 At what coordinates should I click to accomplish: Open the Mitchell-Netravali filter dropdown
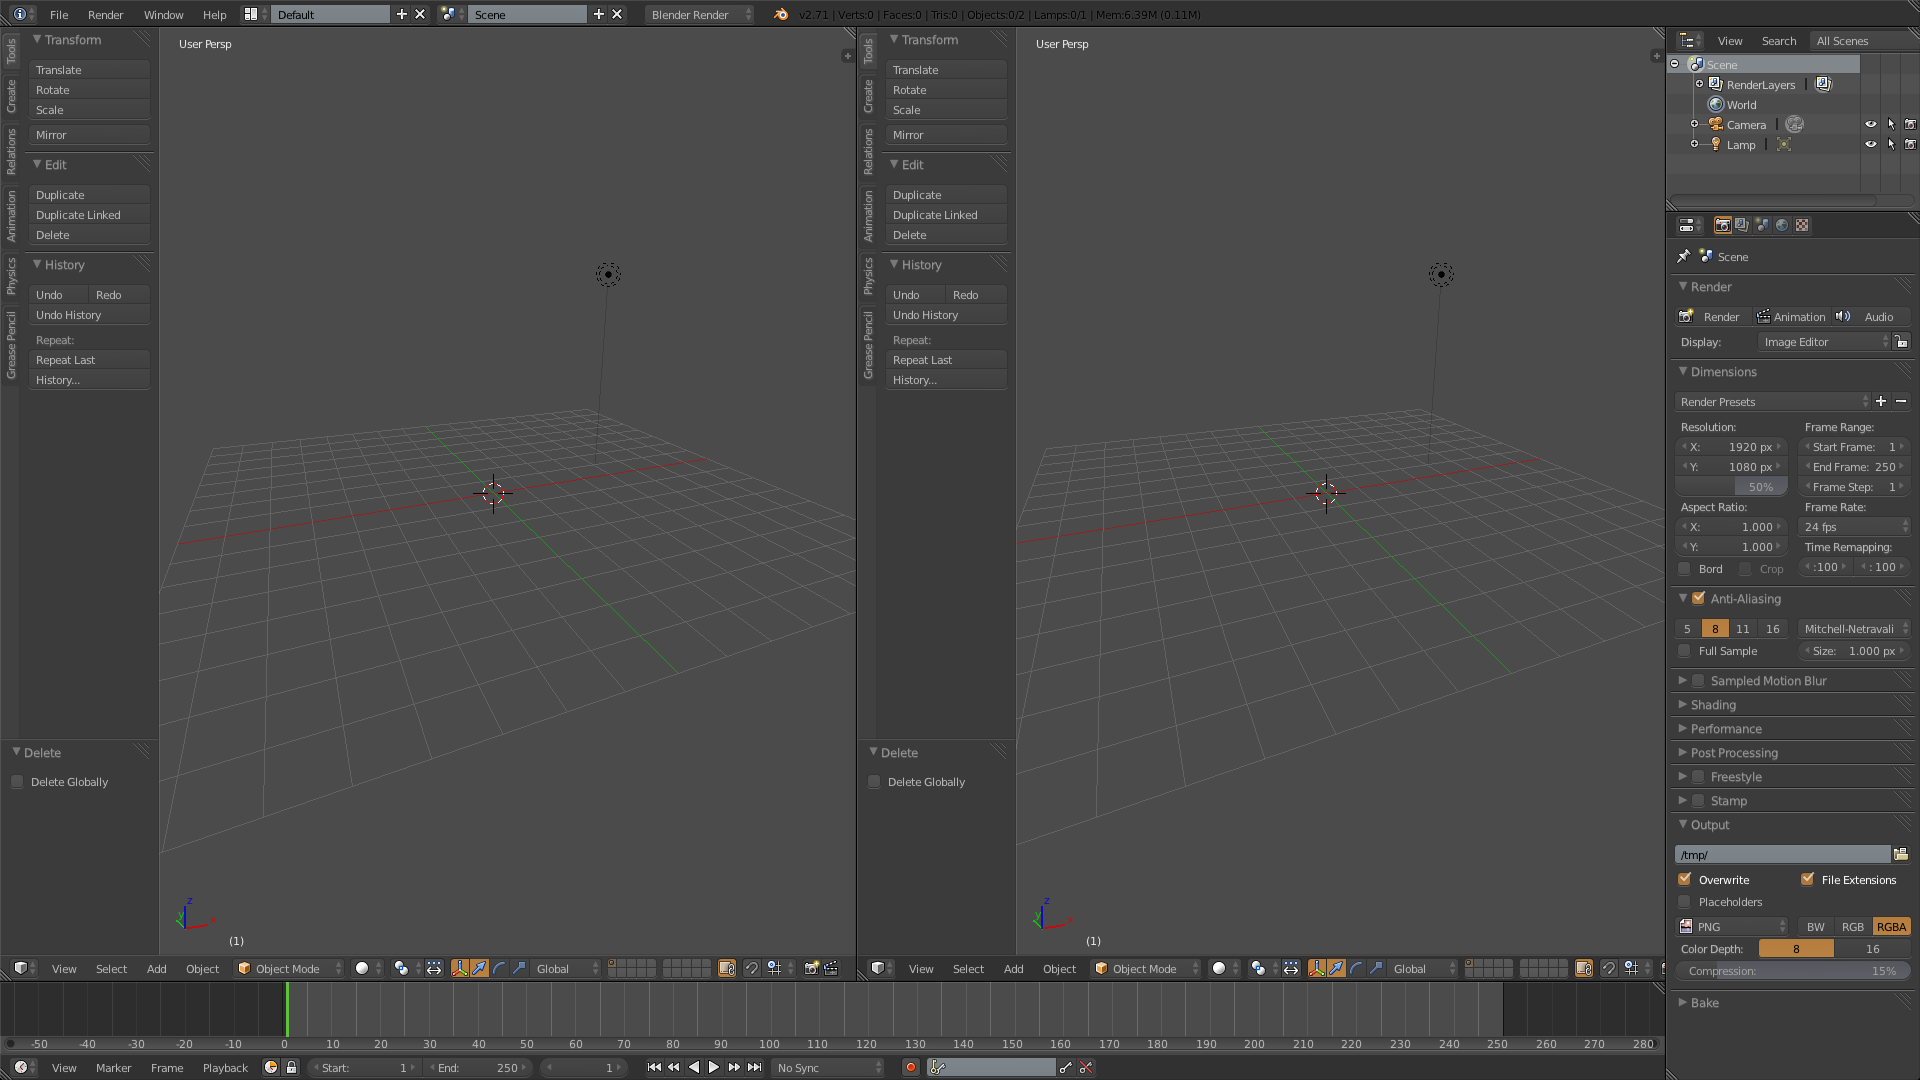(x=1852, y=628)
